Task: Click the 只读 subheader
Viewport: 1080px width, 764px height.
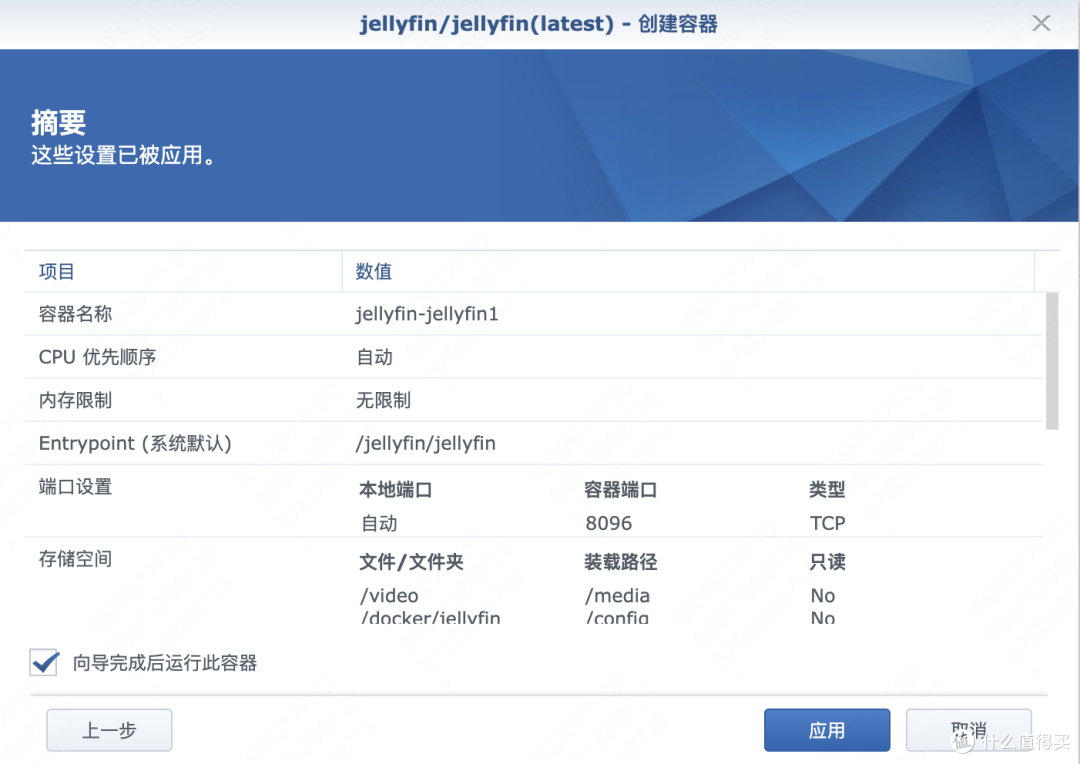Action: click(x=827, y=562)
